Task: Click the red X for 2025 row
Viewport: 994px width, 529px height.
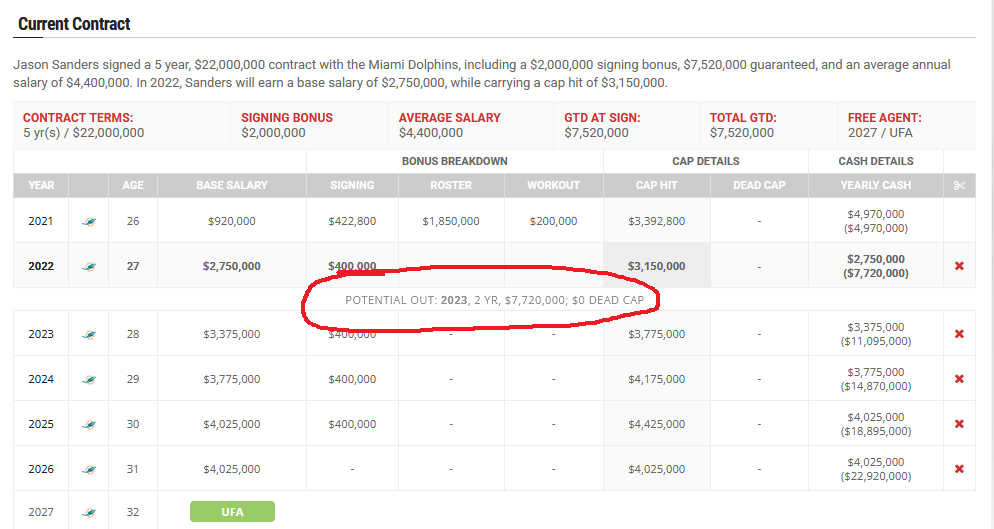Action: [x=959, y=424]
